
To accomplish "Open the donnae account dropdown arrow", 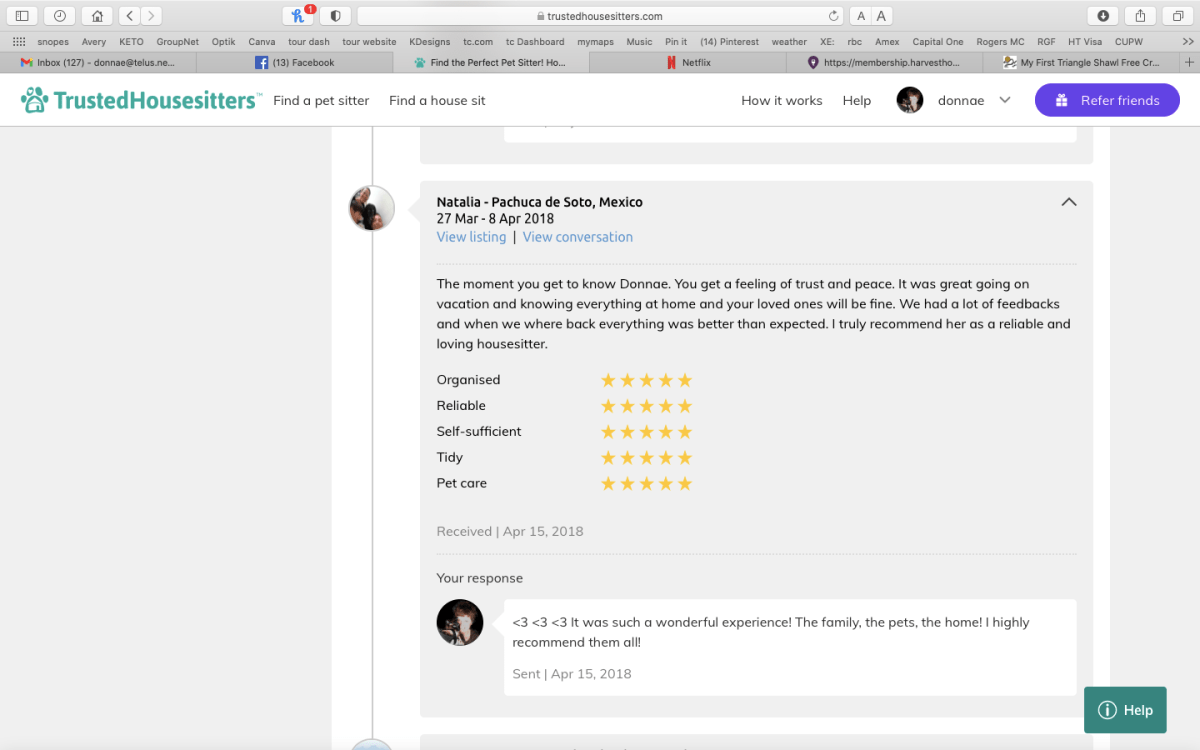I will pos(1005,100).
